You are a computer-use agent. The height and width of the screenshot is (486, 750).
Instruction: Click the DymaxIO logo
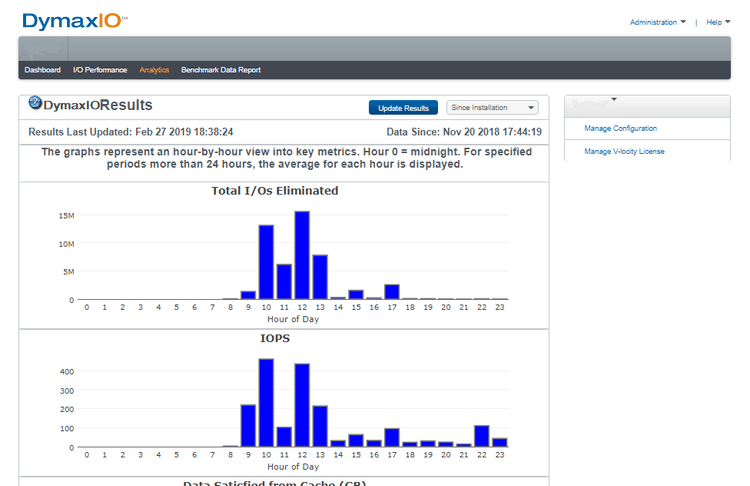pos(75,21)
